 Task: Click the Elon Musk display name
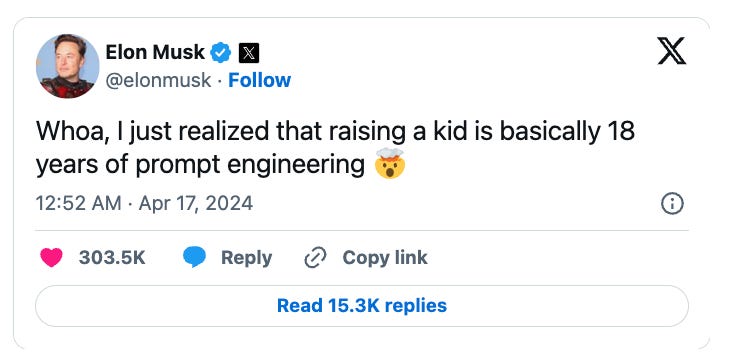(x=155, y=52)
